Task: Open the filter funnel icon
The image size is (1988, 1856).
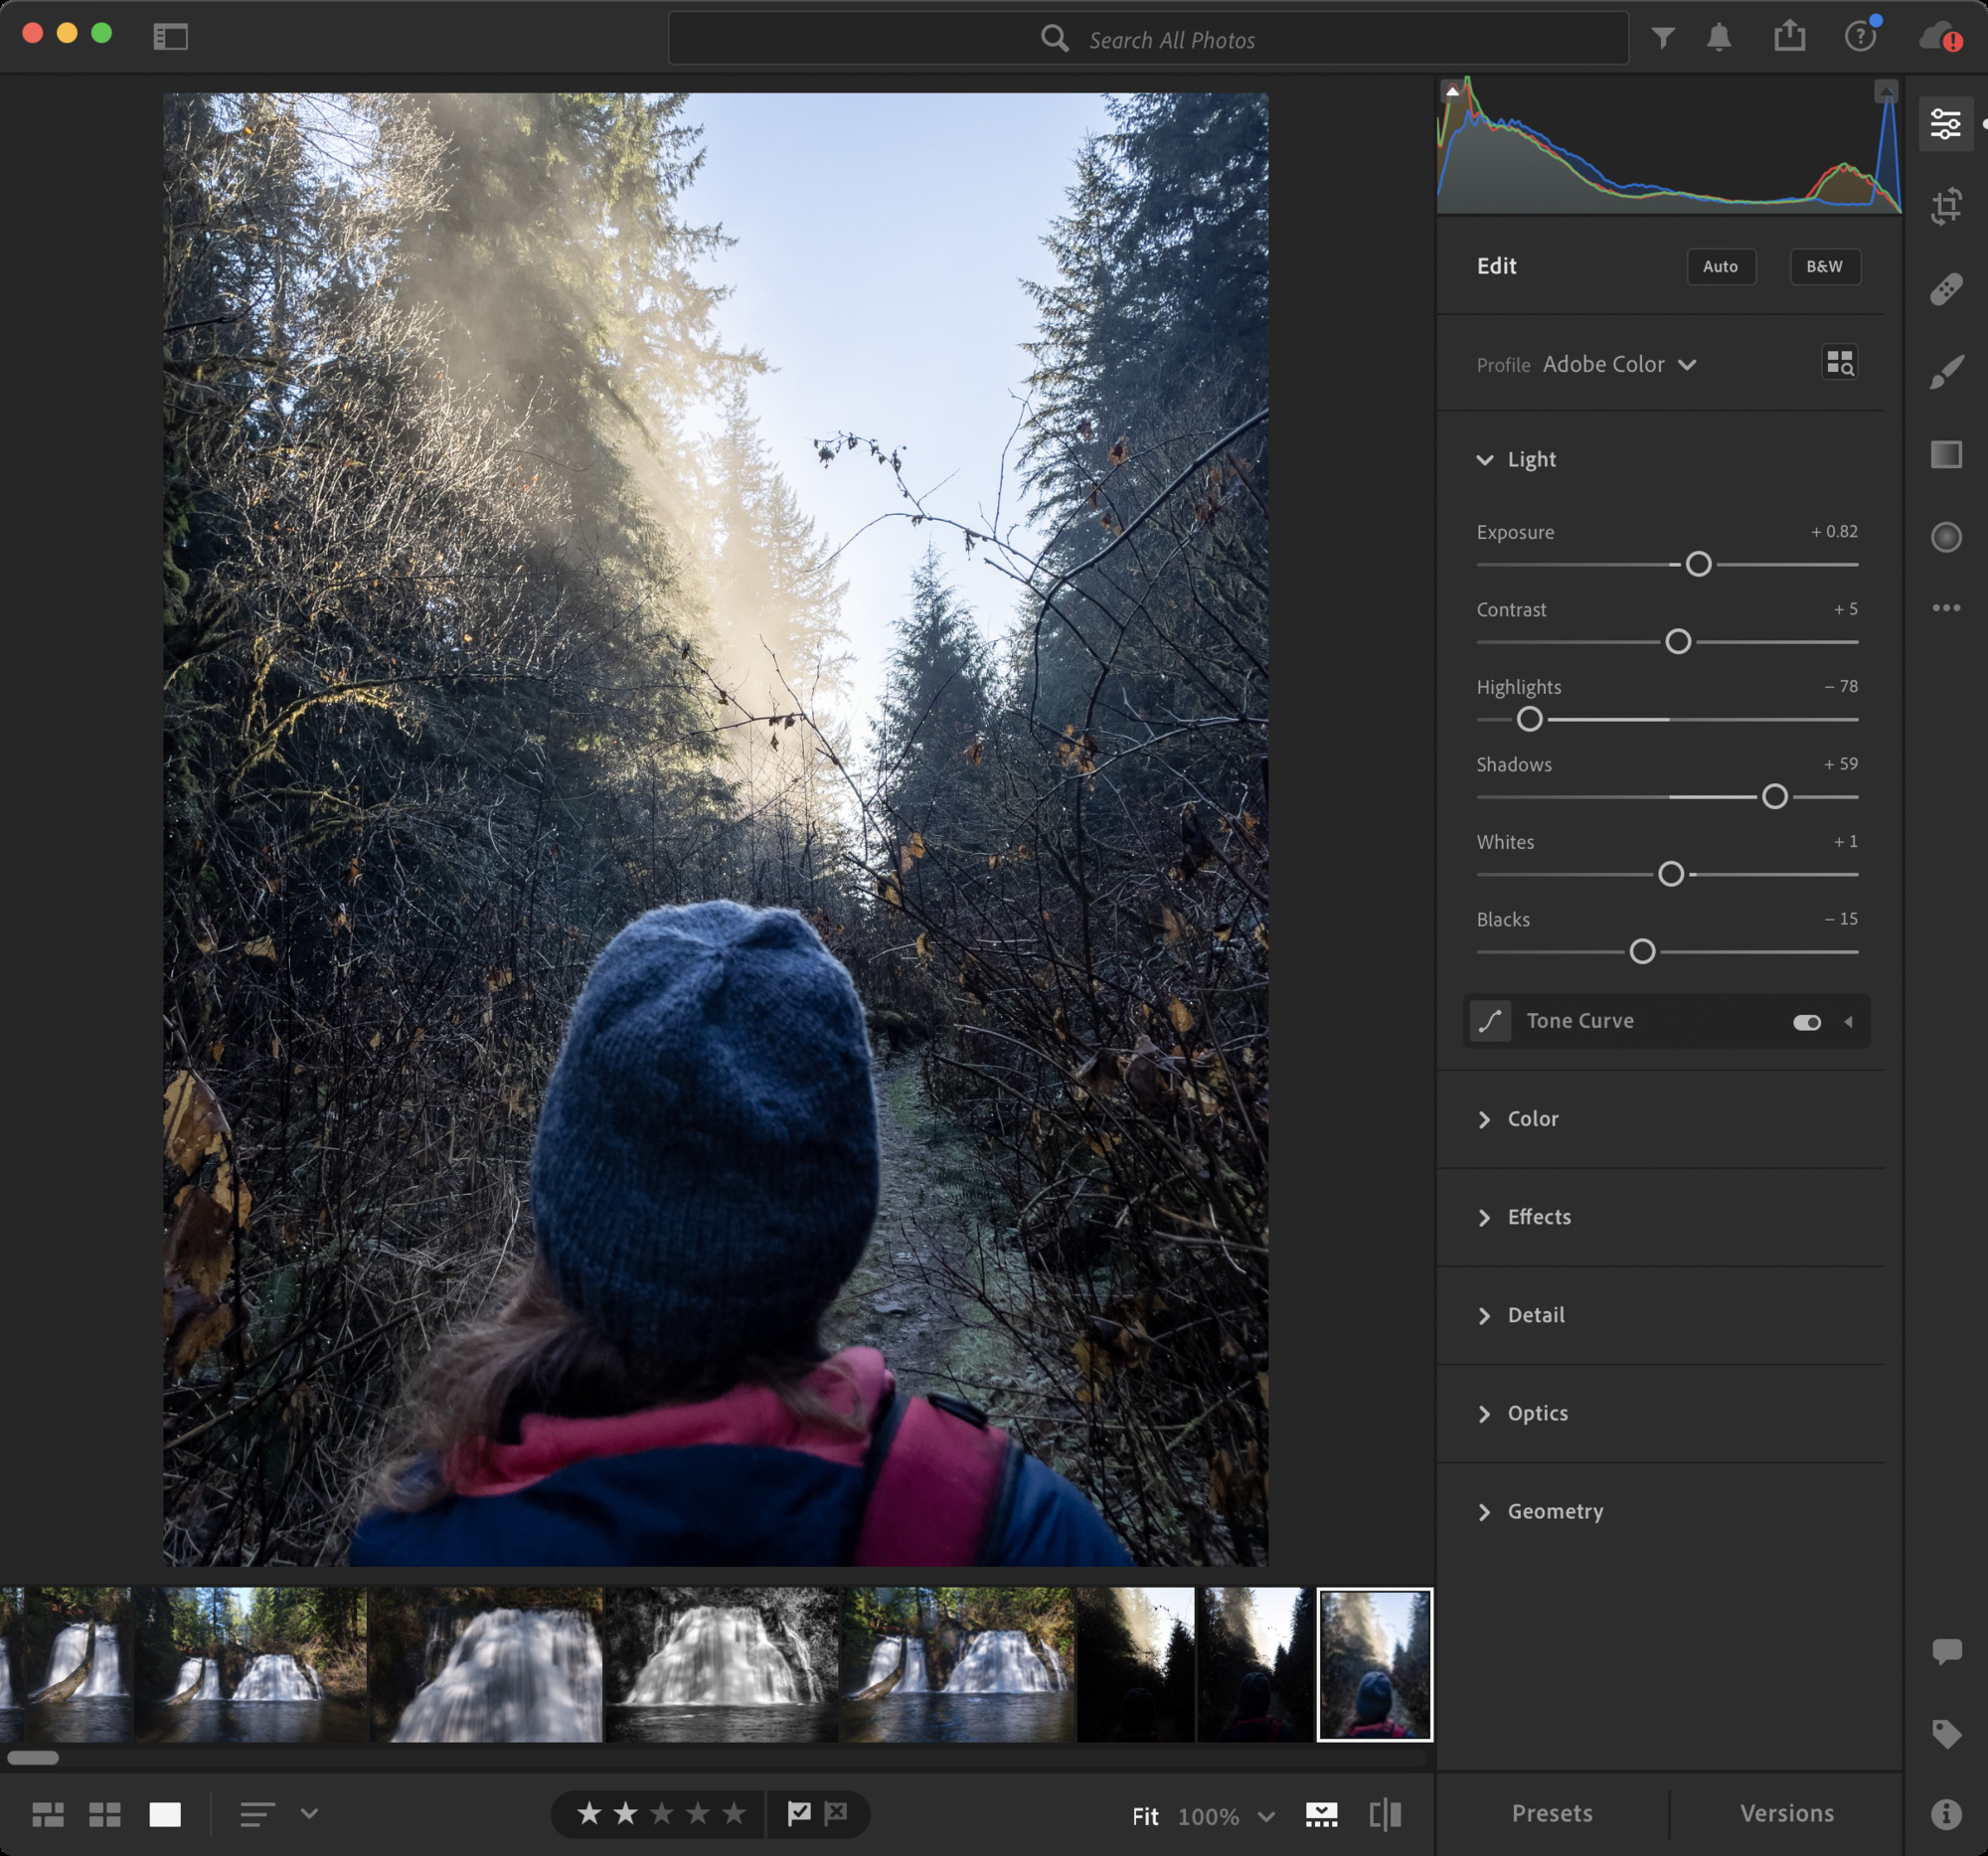Action: (x=1662, y=38)
